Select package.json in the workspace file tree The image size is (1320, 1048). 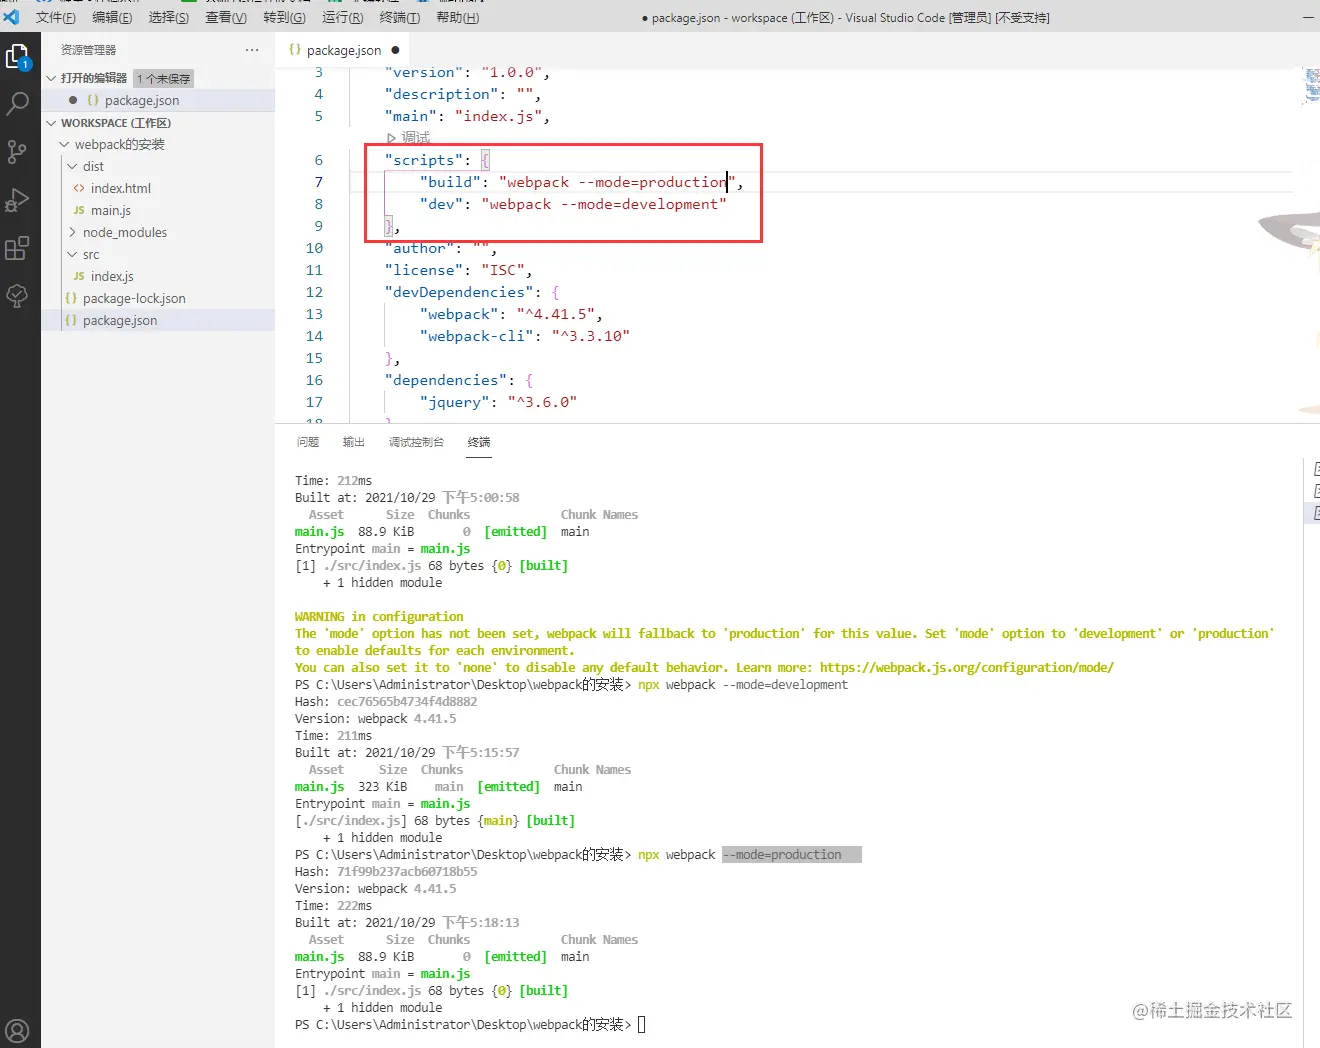pos(120,320)
